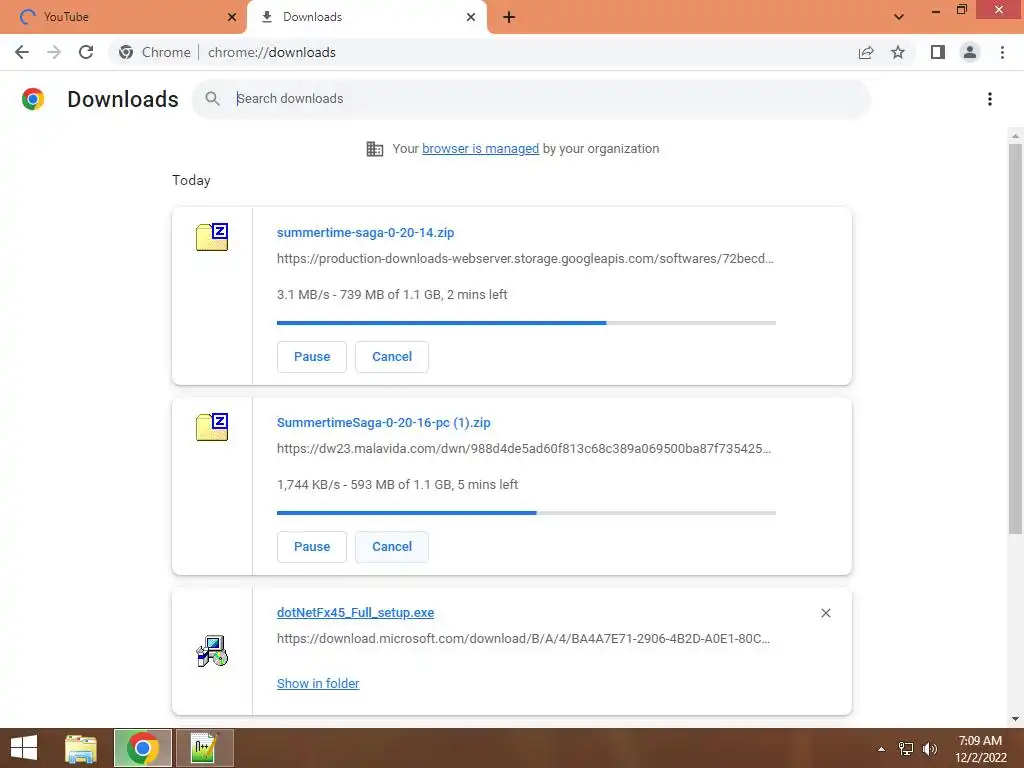This screenshot has width=1024, height=768.
Task: Open the SummertimeSaga-0-20-16-pc (1).zip link
Action: 383,423
